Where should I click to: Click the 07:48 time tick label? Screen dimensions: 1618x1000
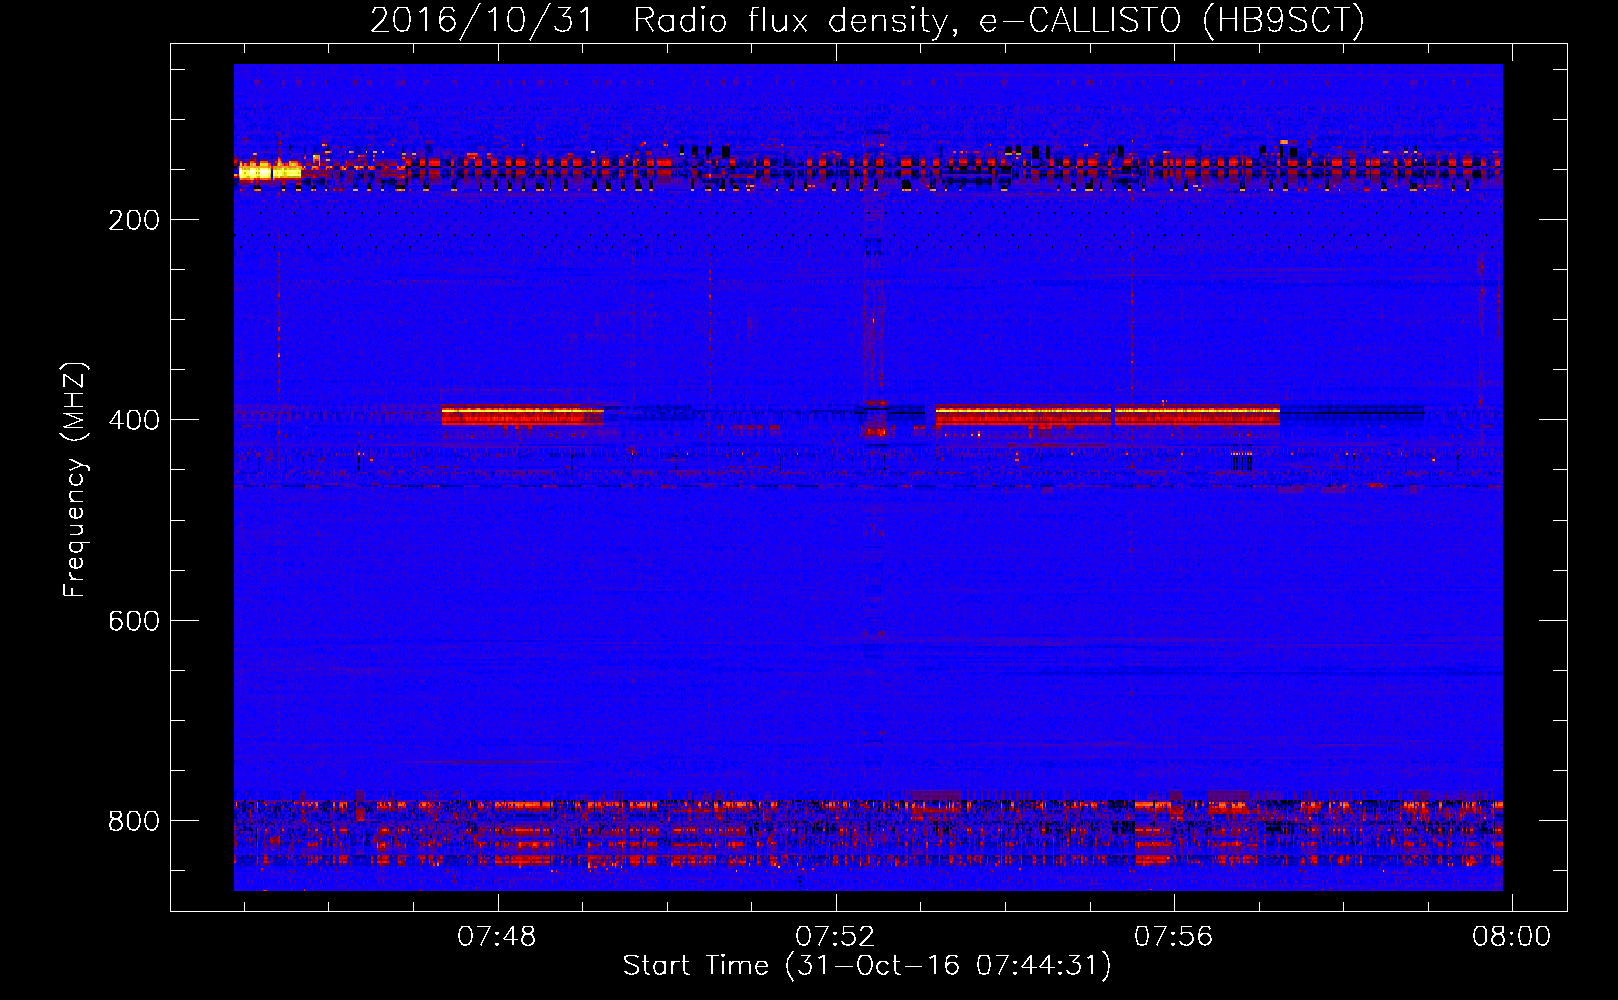pyautogui.click(x=497, y=937)
